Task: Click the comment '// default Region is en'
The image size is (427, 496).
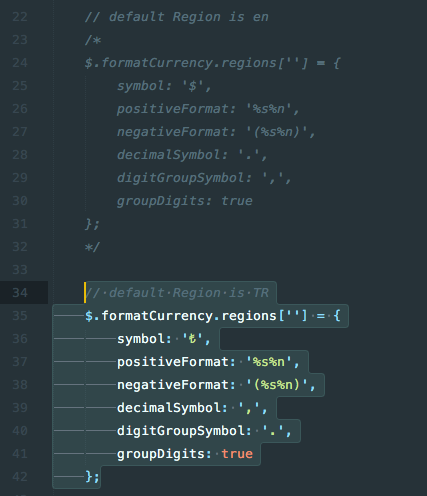Action: click(x=177, y=17)
